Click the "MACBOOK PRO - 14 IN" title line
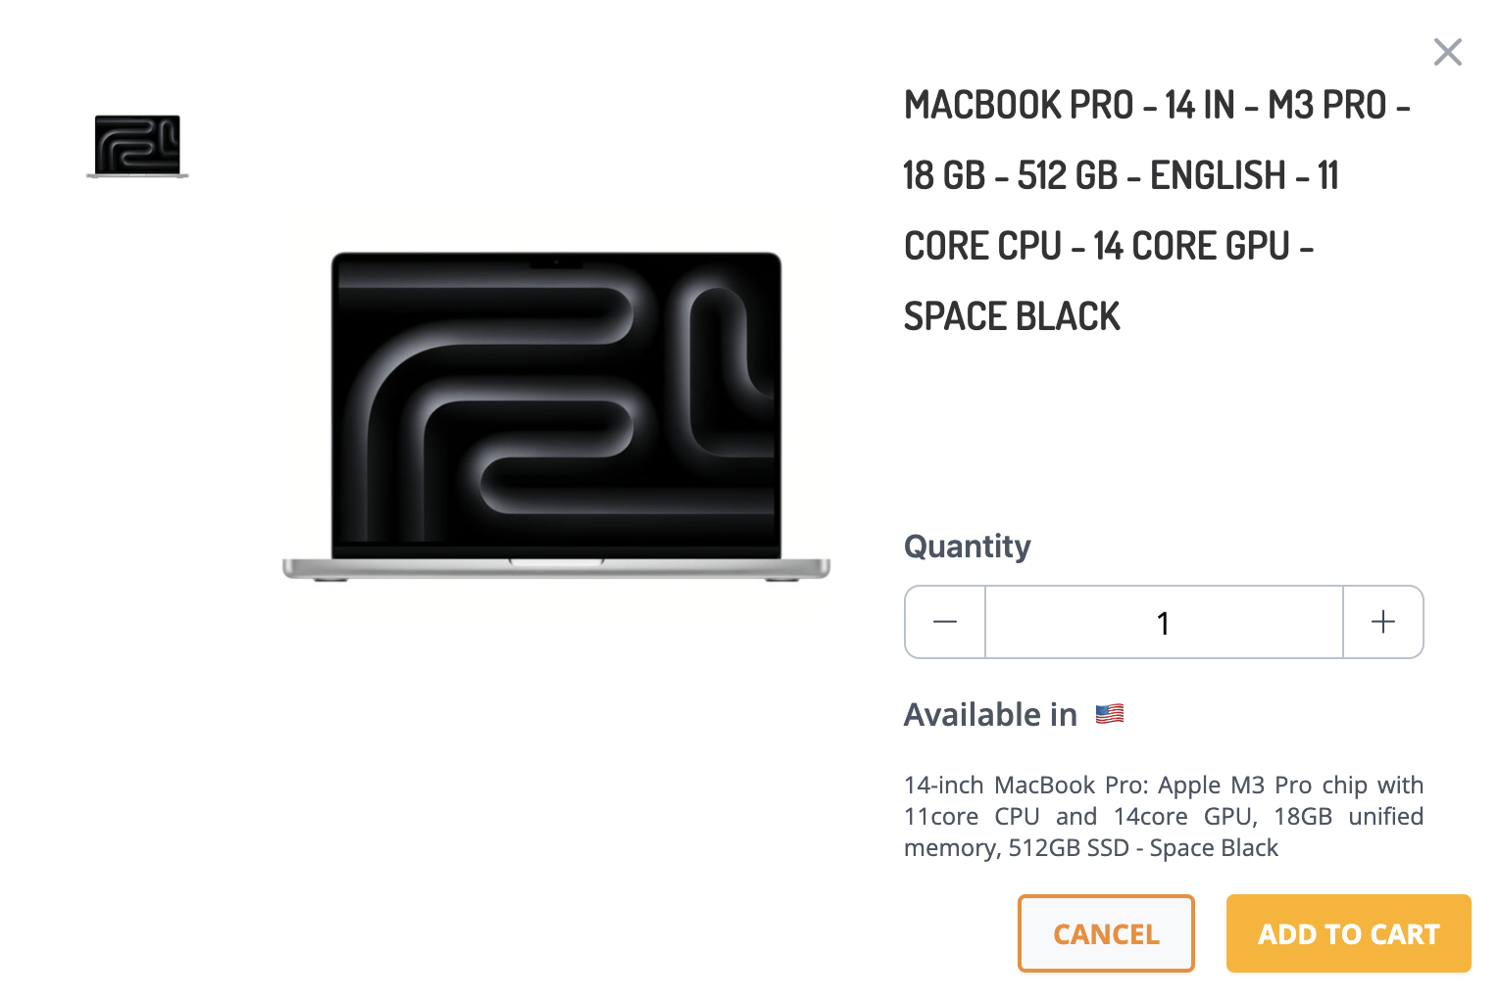The height and width of the screenshot is (1001, 1500). [1156, 106]
